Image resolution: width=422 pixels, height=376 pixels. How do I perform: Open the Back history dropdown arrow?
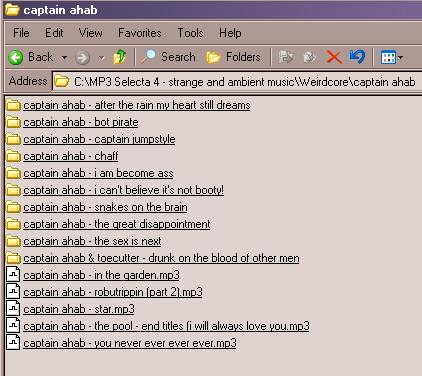coord(64,58)
